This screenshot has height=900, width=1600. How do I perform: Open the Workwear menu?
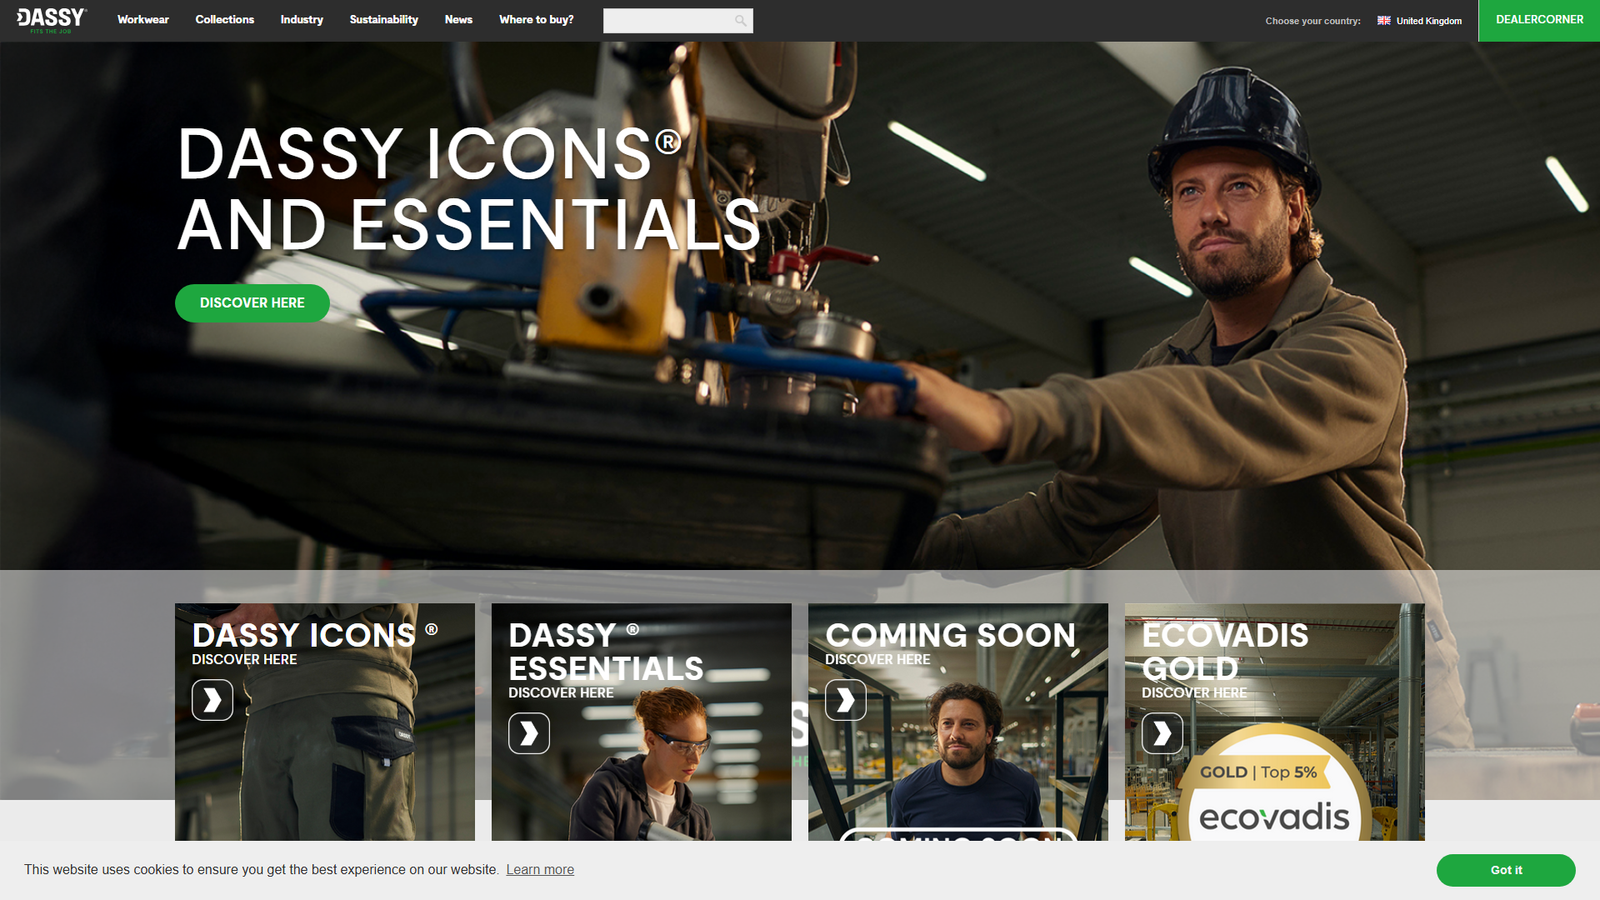point(143,19)
